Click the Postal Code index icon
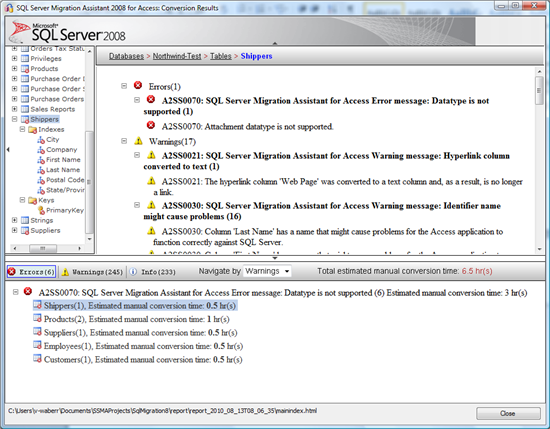Screen dimensions: 550x429 [x=41, y=180]
